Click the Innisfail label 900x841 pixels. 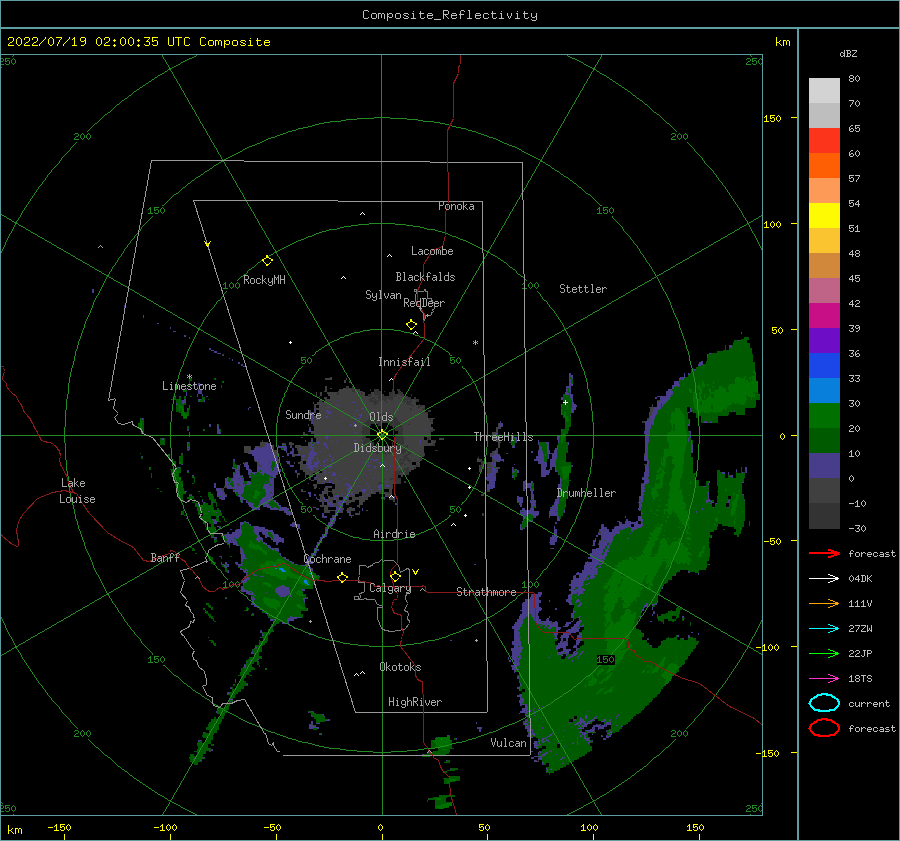[404, 362]
